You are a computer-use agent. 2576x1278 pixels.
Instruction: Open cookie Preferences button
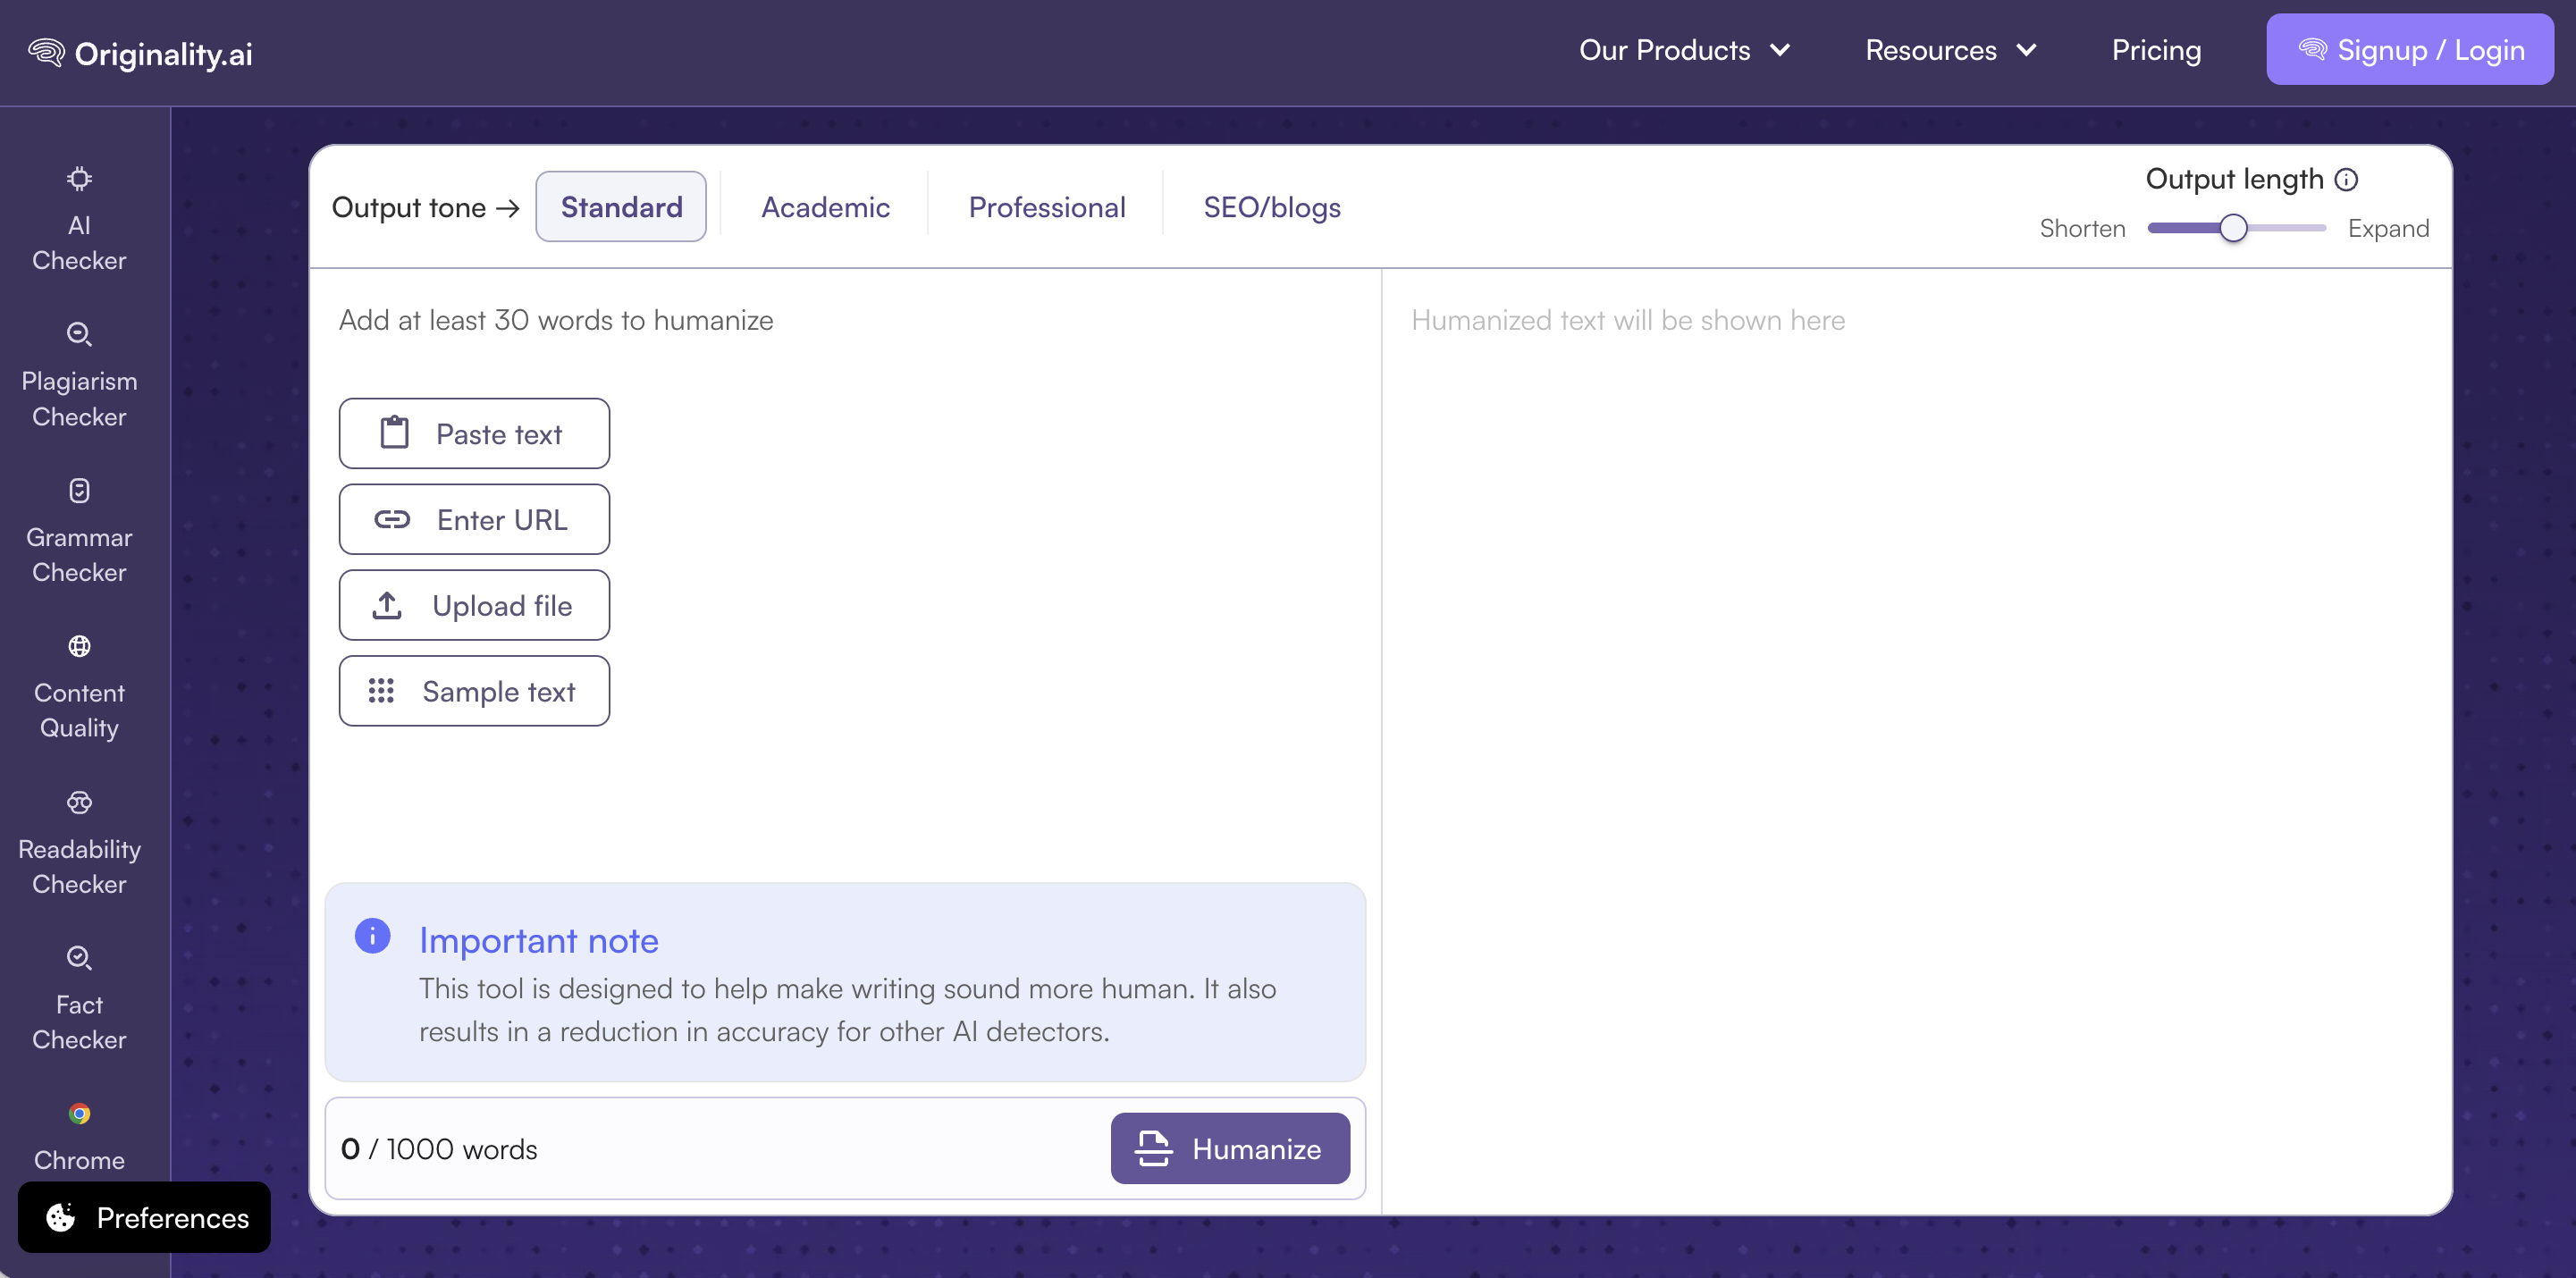click(x=144, y=1217)
